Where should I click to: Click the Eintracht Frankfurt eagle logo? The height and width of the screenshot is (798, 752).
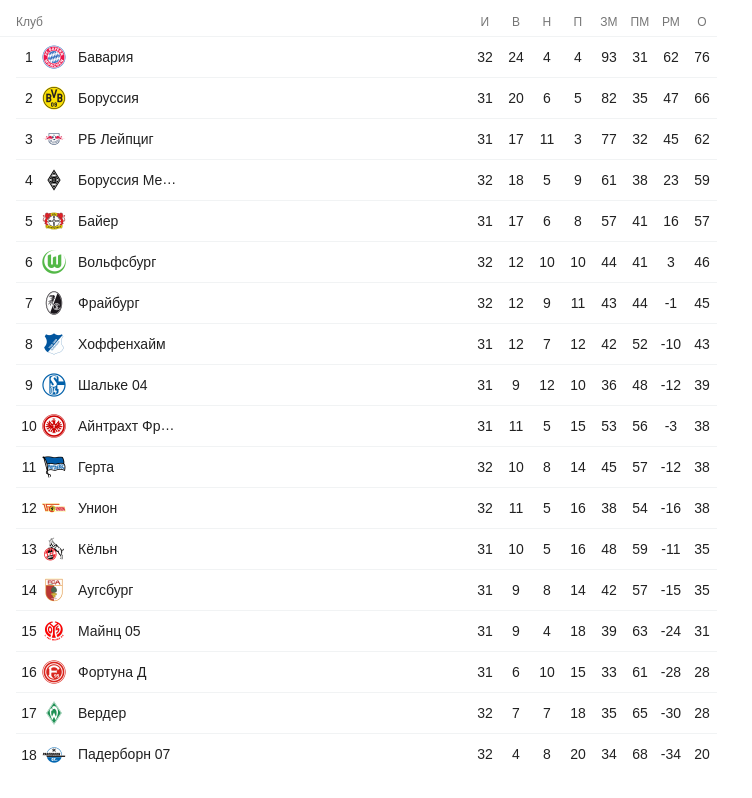tap(54, 426)
